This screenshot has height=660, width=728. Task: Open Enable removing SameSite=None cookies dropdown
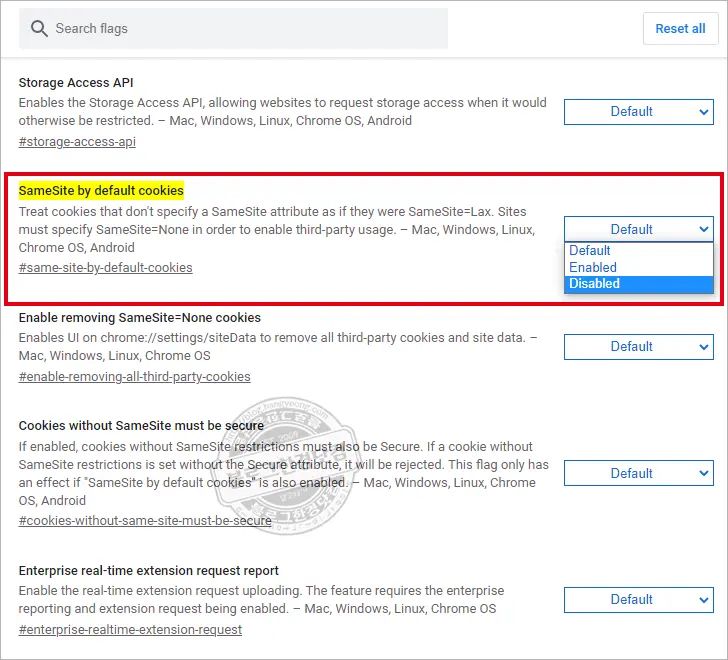pyautogui.click(x=638, y=347)
